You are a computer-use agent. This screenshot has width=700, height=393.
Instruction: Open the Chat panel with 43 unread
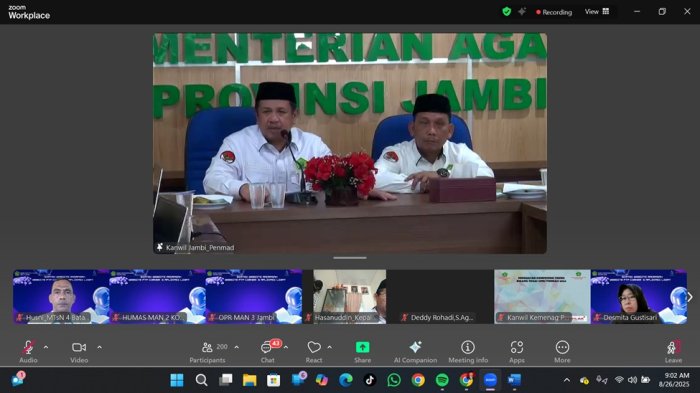tap(268, 351)
